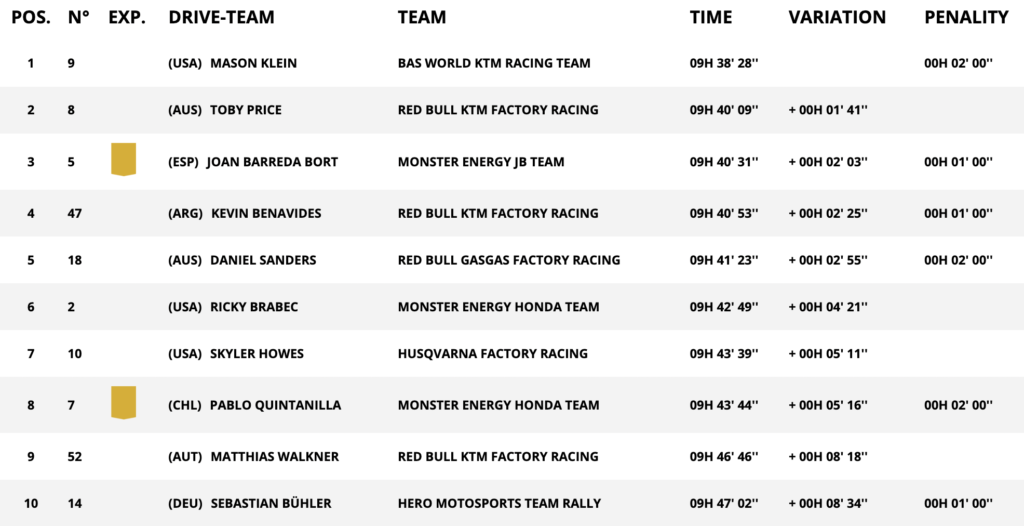1024x526 pixels.
Task: Click the gold flag icon beside Pablo Quintanilla
Action: (123, 402)
